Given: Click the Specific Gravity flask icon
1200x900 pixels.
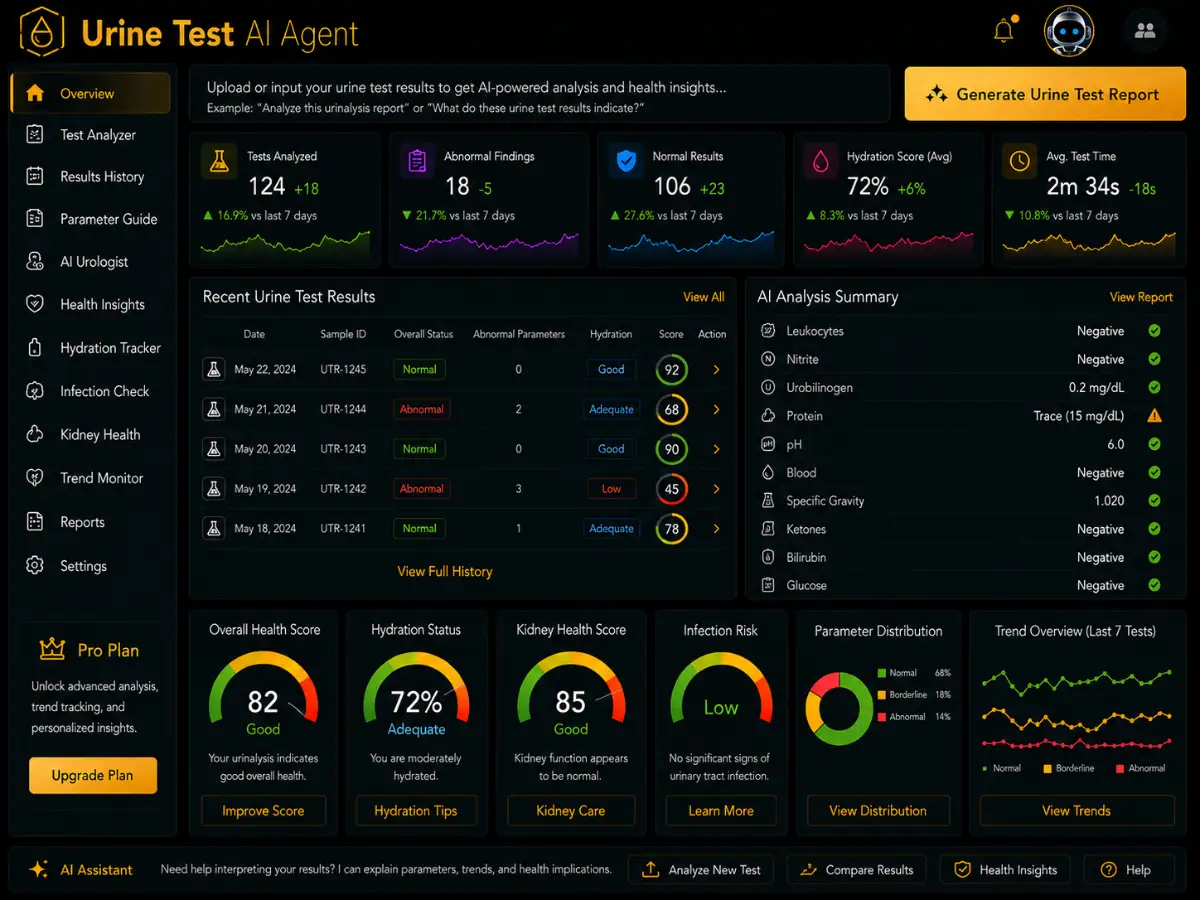Looking at the screenshot, I should [x=768, y=501].
